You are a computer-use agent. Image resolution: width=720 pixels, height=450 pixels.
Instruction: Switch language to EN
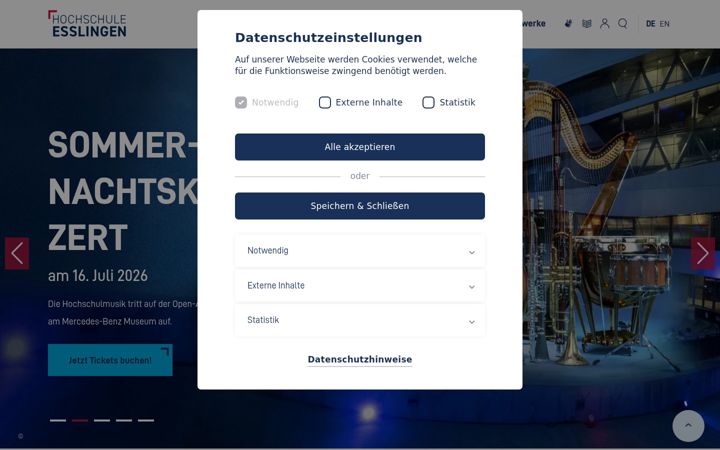pos(664,24)
